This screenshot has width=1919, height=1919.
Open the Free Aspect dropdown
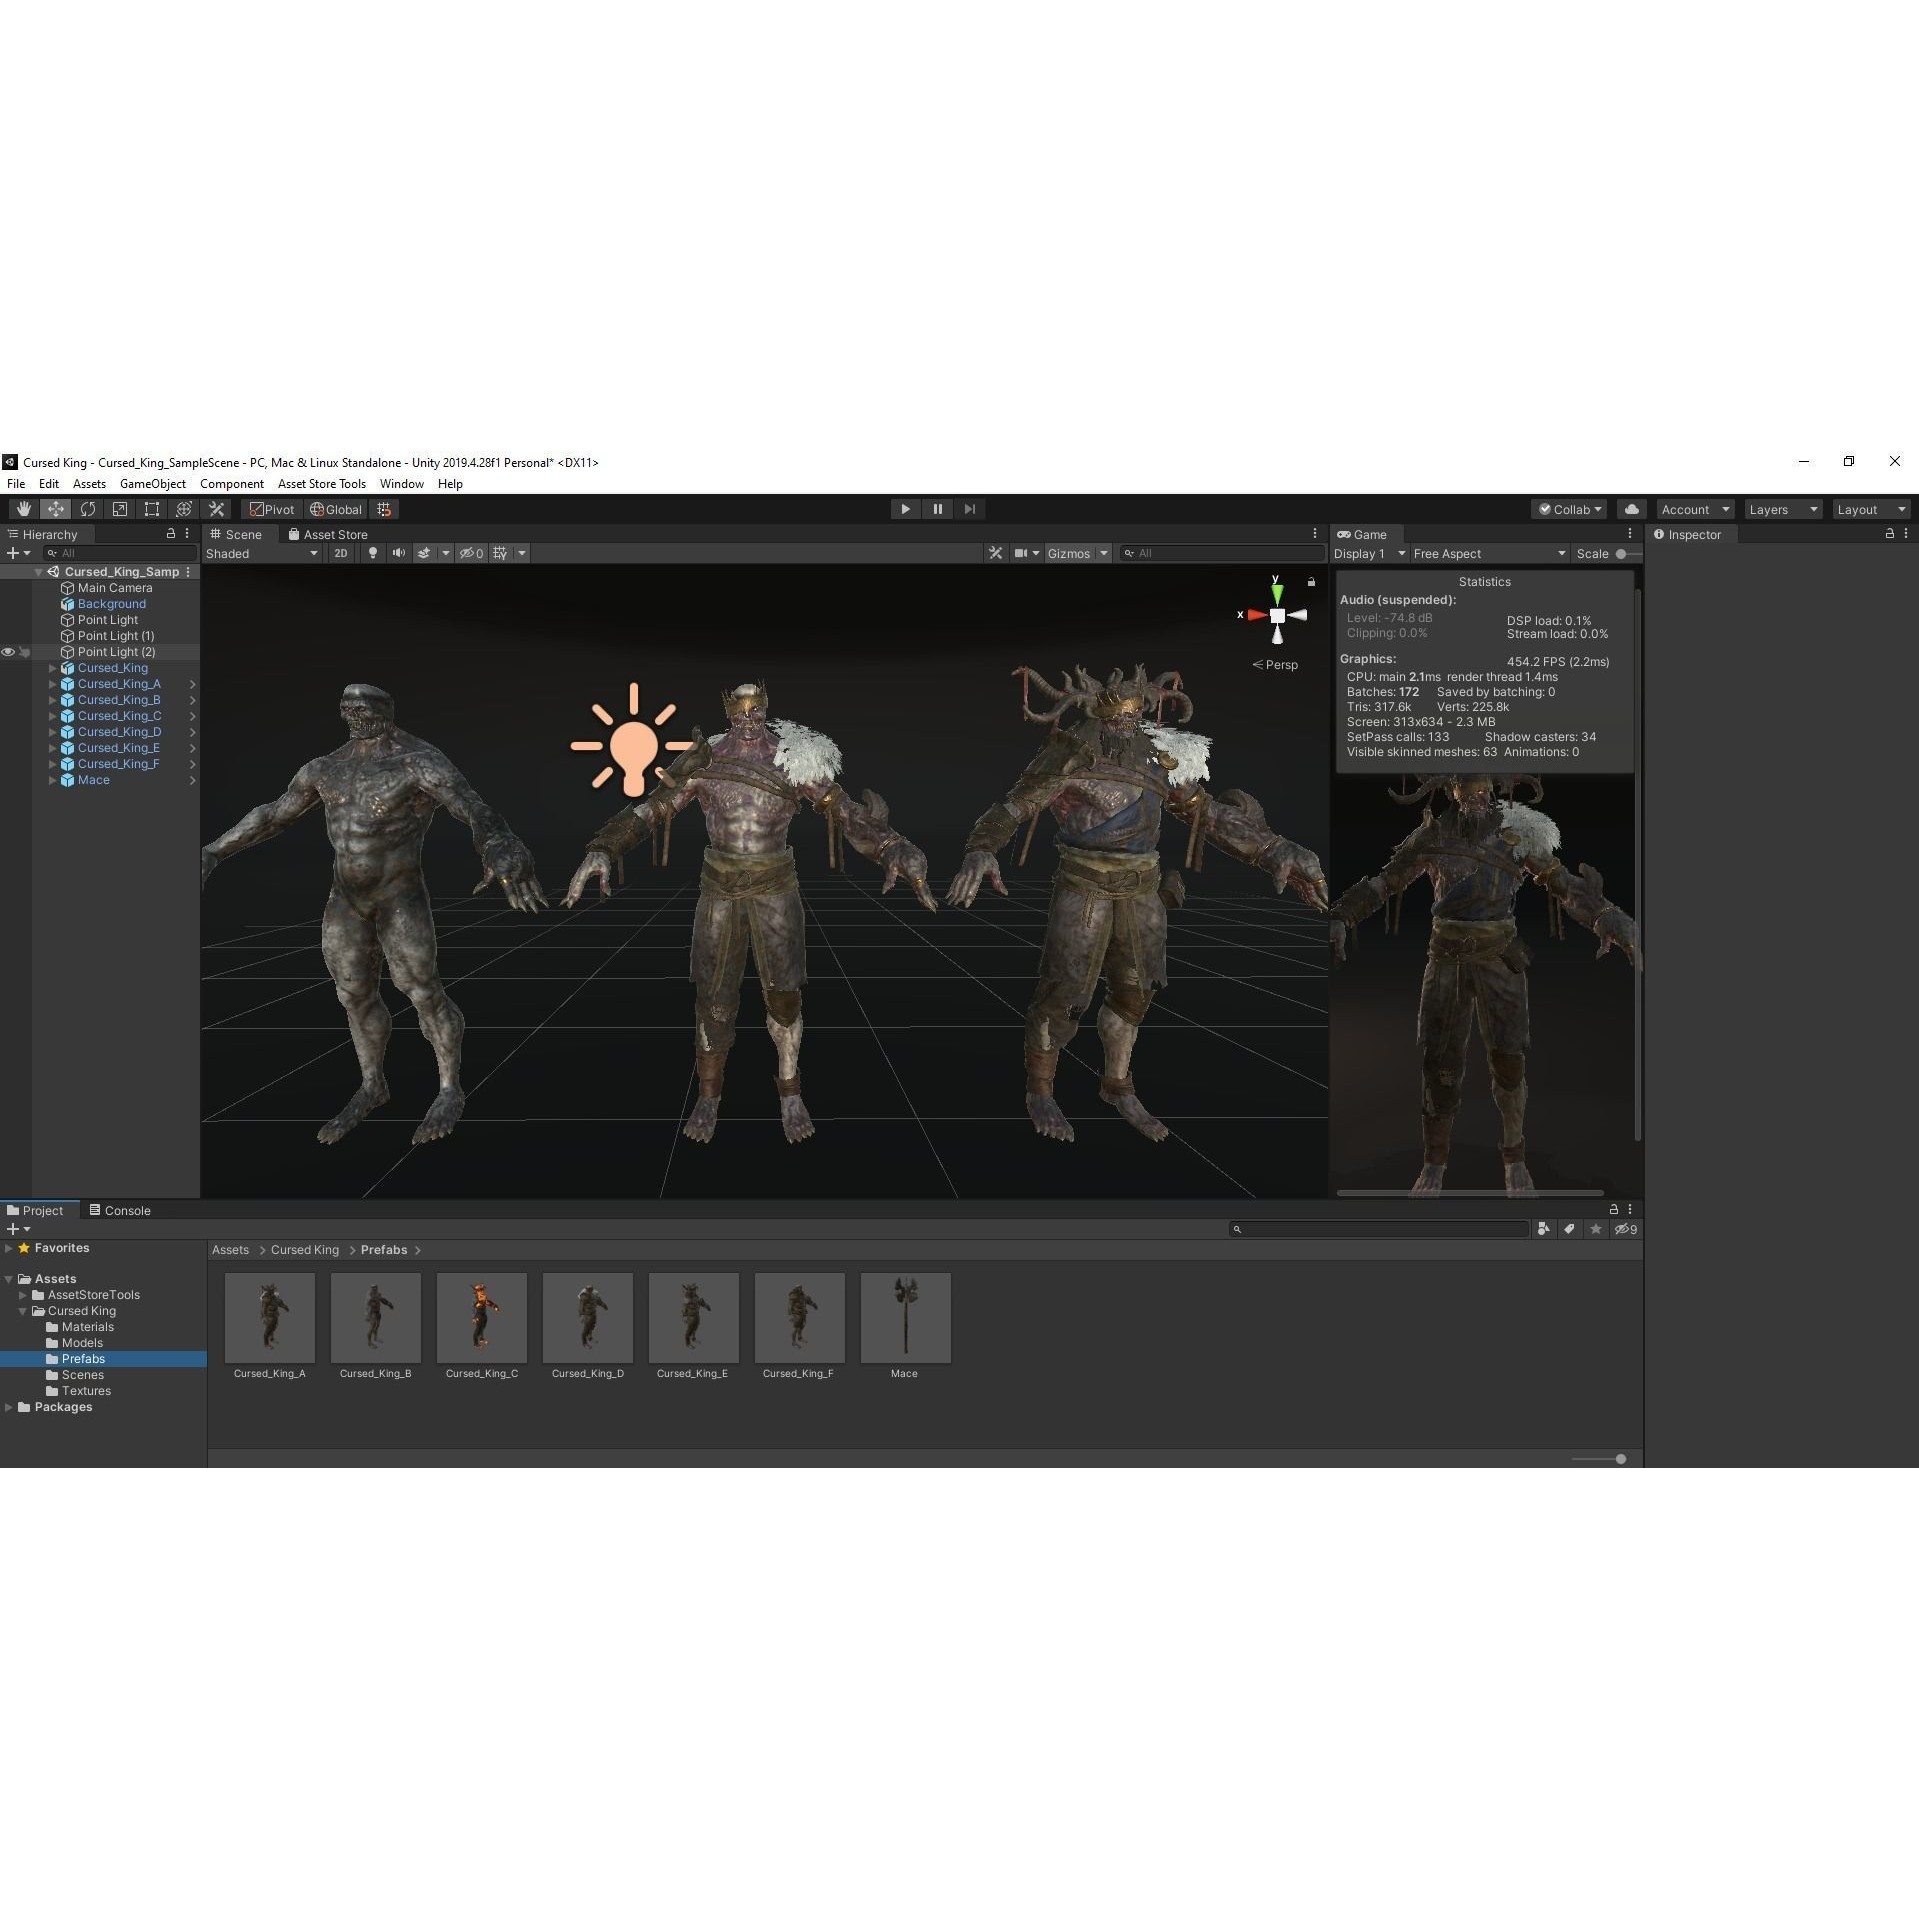1489,553
